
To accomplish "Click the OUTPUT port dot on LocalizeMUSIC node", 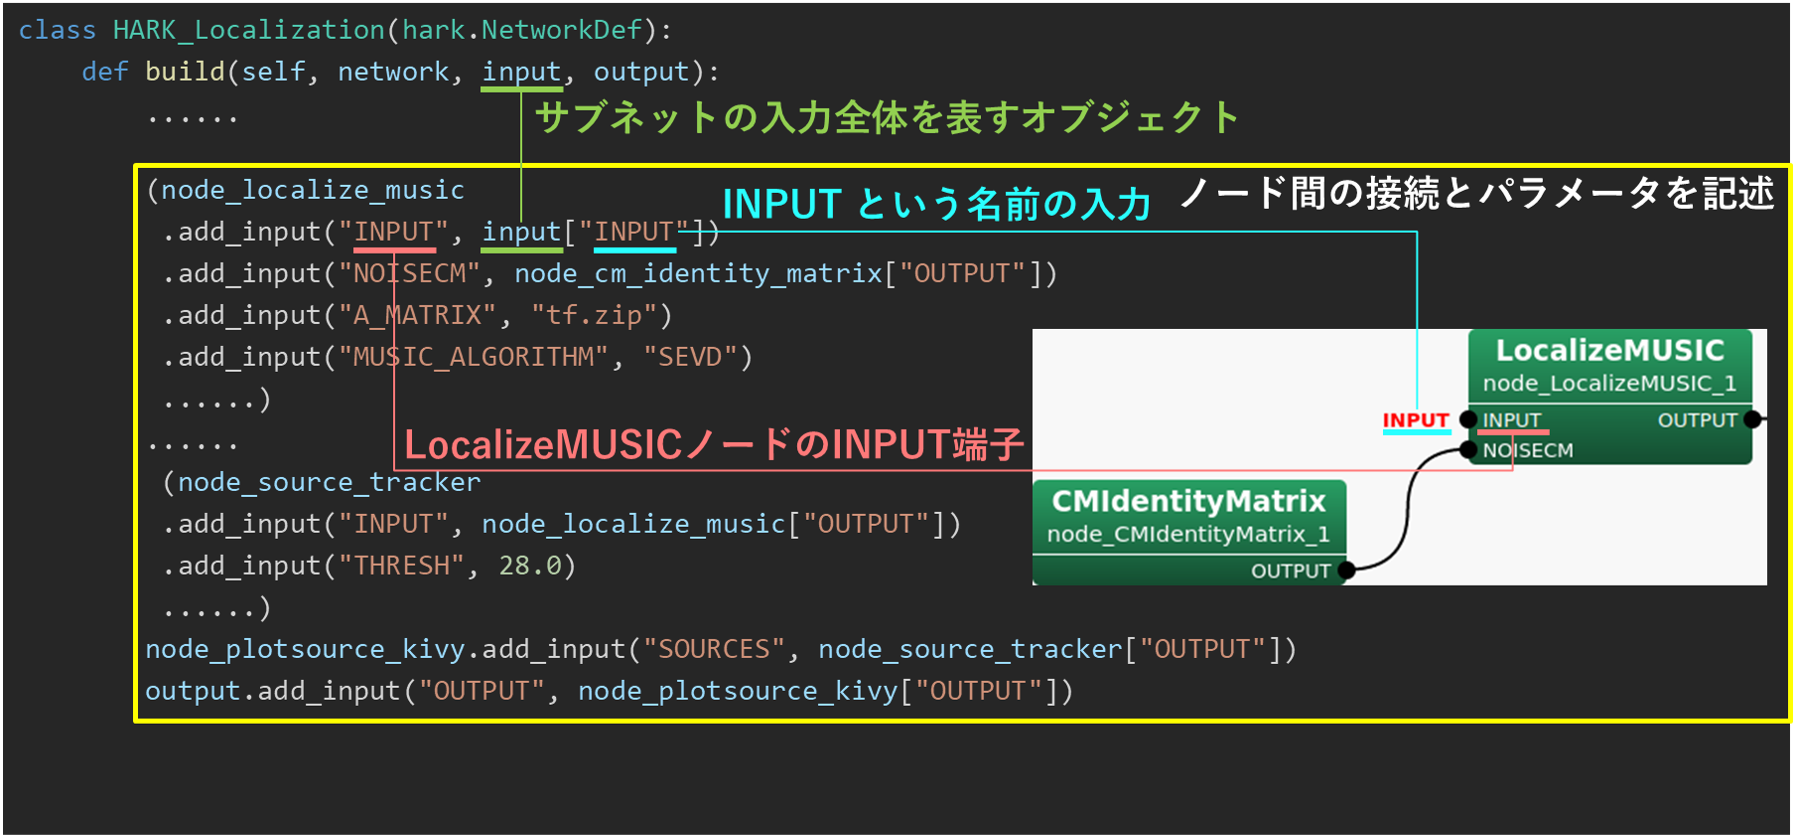I will pos(1752,420).
